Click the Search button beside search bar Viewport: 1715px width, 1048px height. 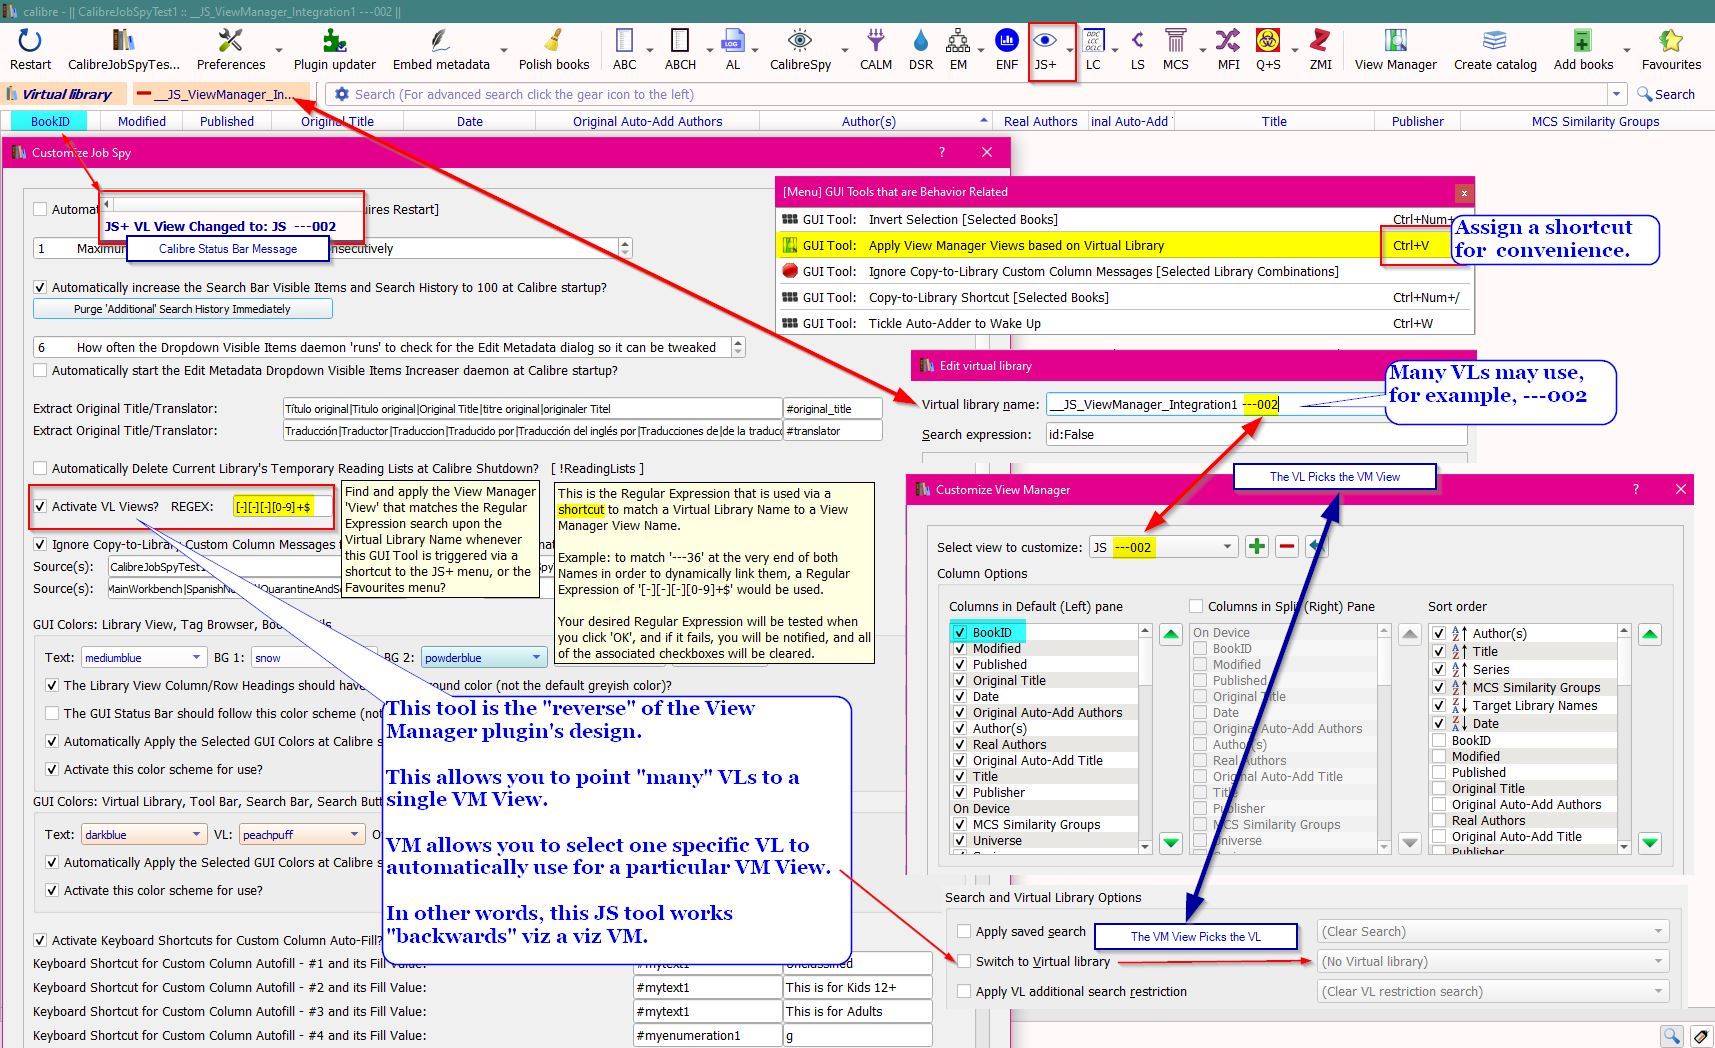pos(1666,94)
